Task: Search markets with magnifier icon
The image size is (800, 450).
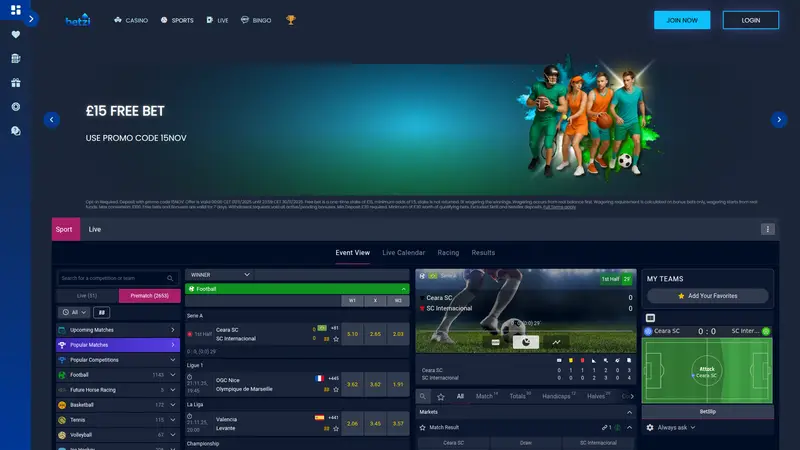Action: [422, 396]
